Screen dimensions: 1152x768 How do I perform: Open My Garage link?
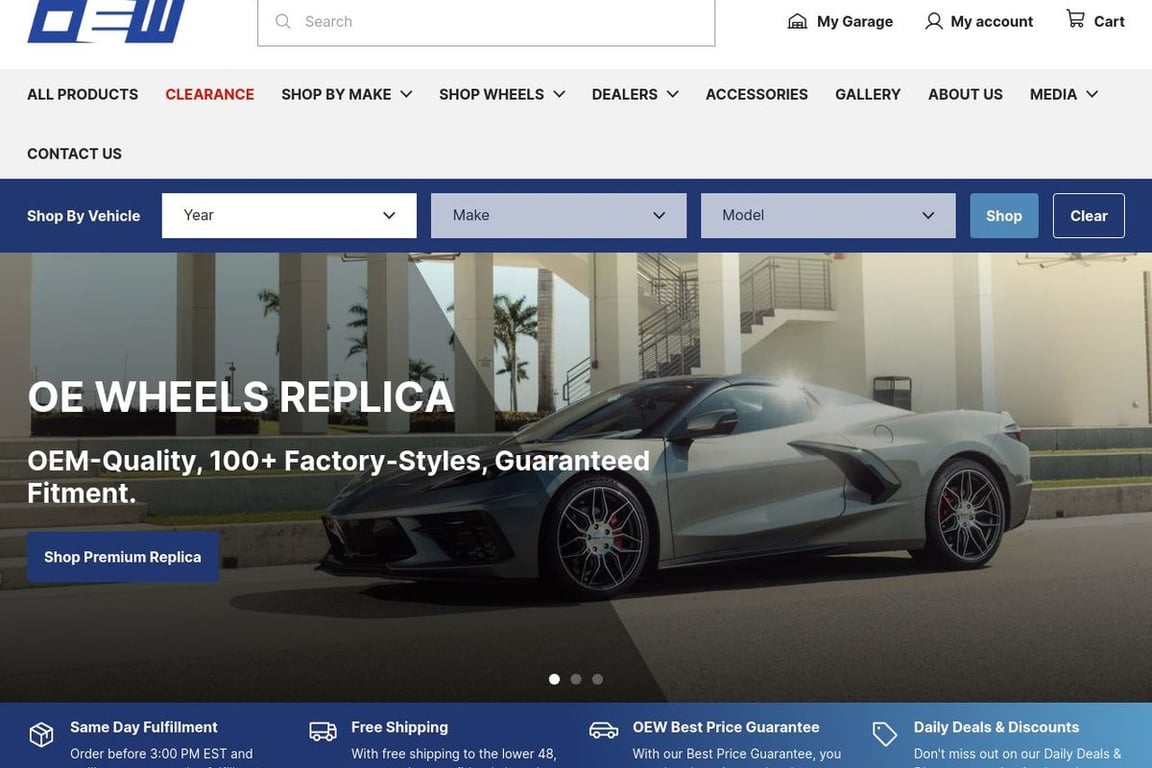pos(840,21)
